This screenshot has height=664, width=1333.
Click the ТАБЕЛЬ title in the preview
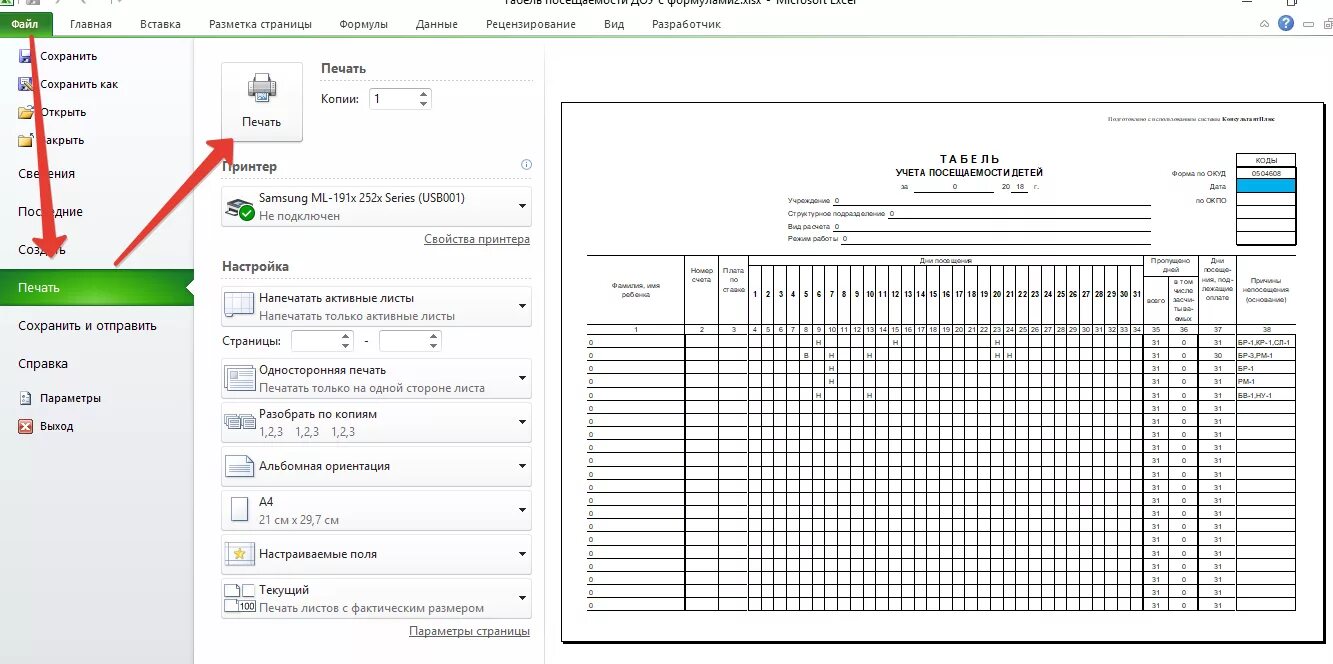pyautogui.click(x=969, y=159)
